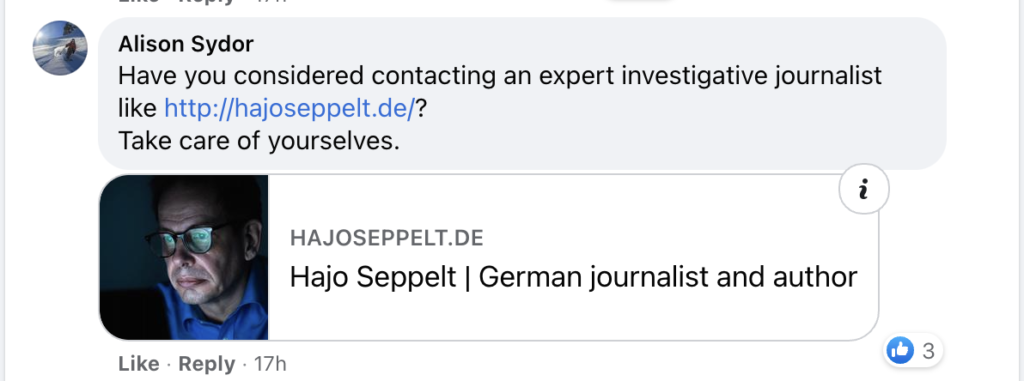
Task: Click the blue thumbs-up reaction icon
Action: coord(899,352)
